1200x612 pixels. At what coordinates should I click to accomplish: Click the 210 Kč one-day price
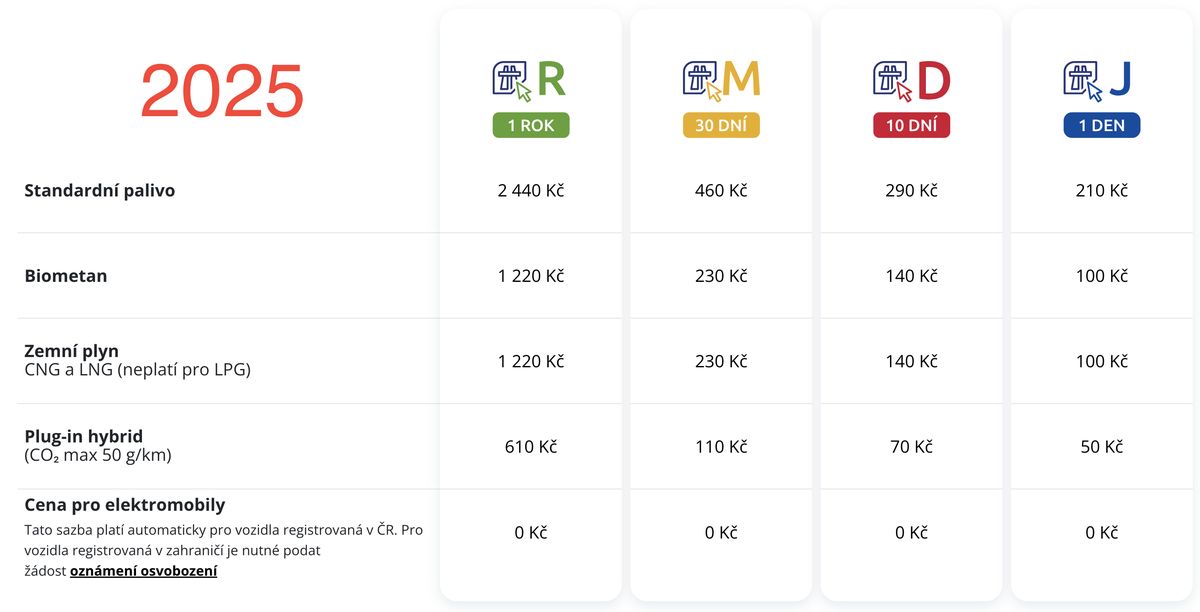coord(1101,190)
